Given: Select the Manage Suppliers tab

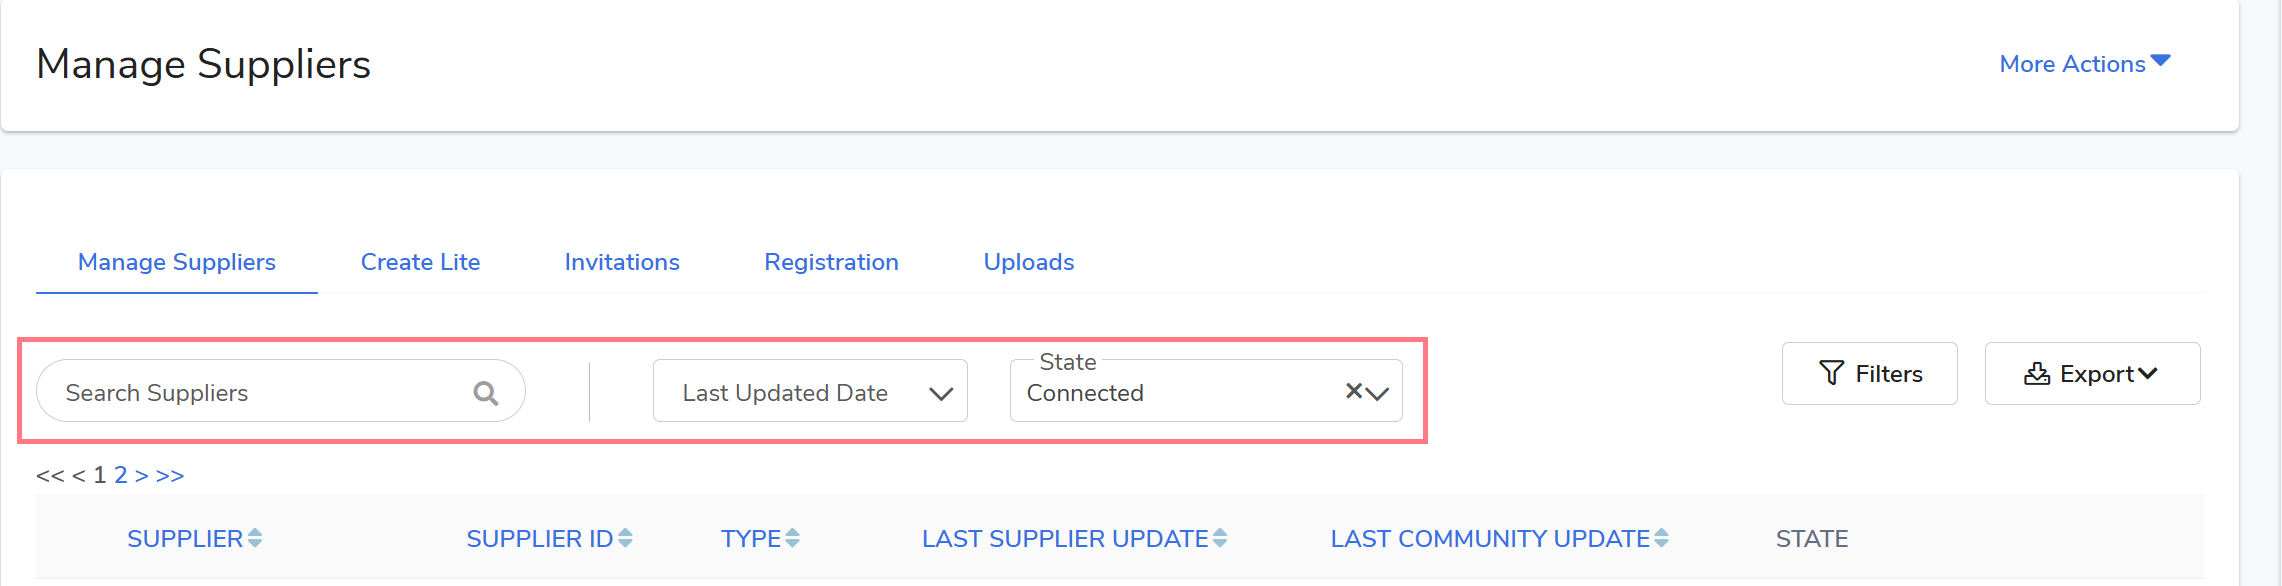Looking at the screenshot, I should coord(177,262).
